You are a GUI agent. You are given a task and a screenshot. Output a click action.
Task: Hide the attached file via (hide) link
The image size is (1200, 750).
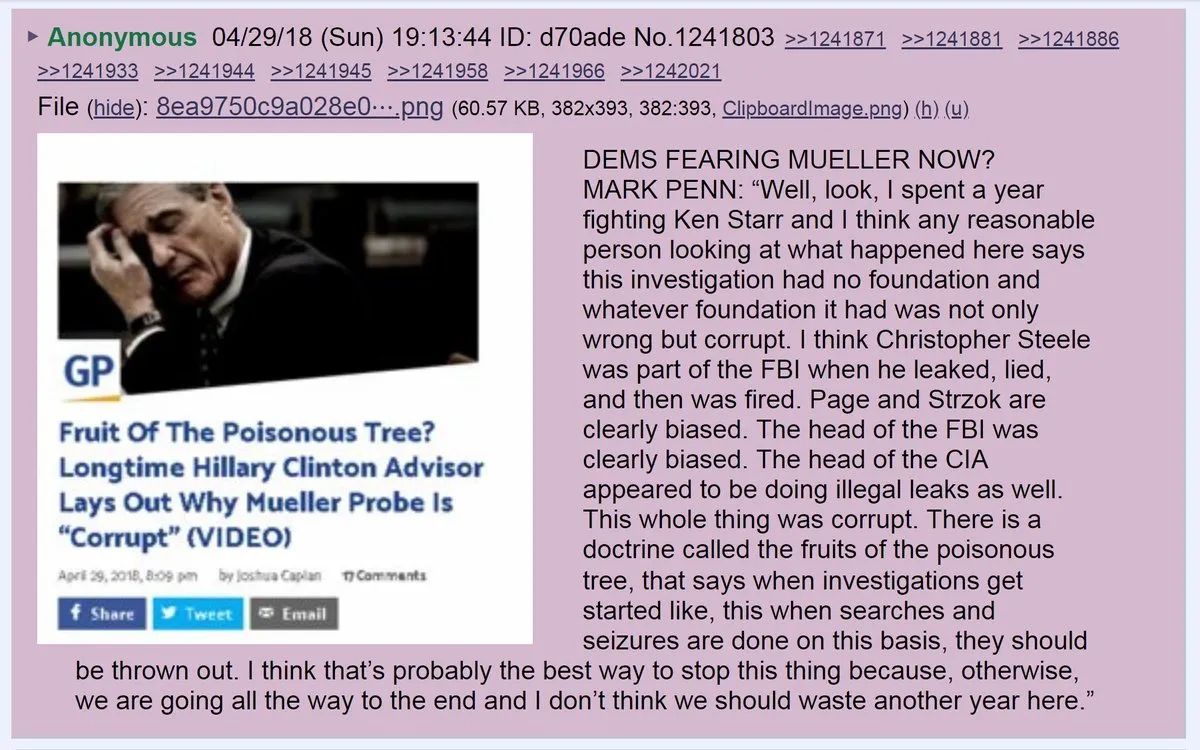point(113,107)
